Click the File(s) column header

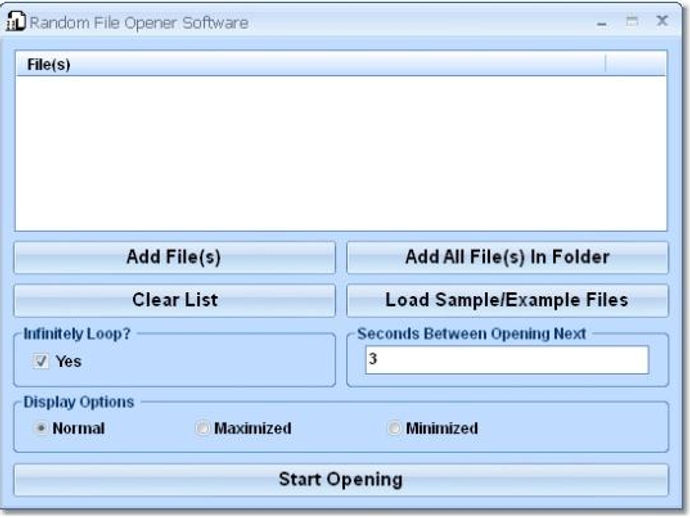coord(310,64)
